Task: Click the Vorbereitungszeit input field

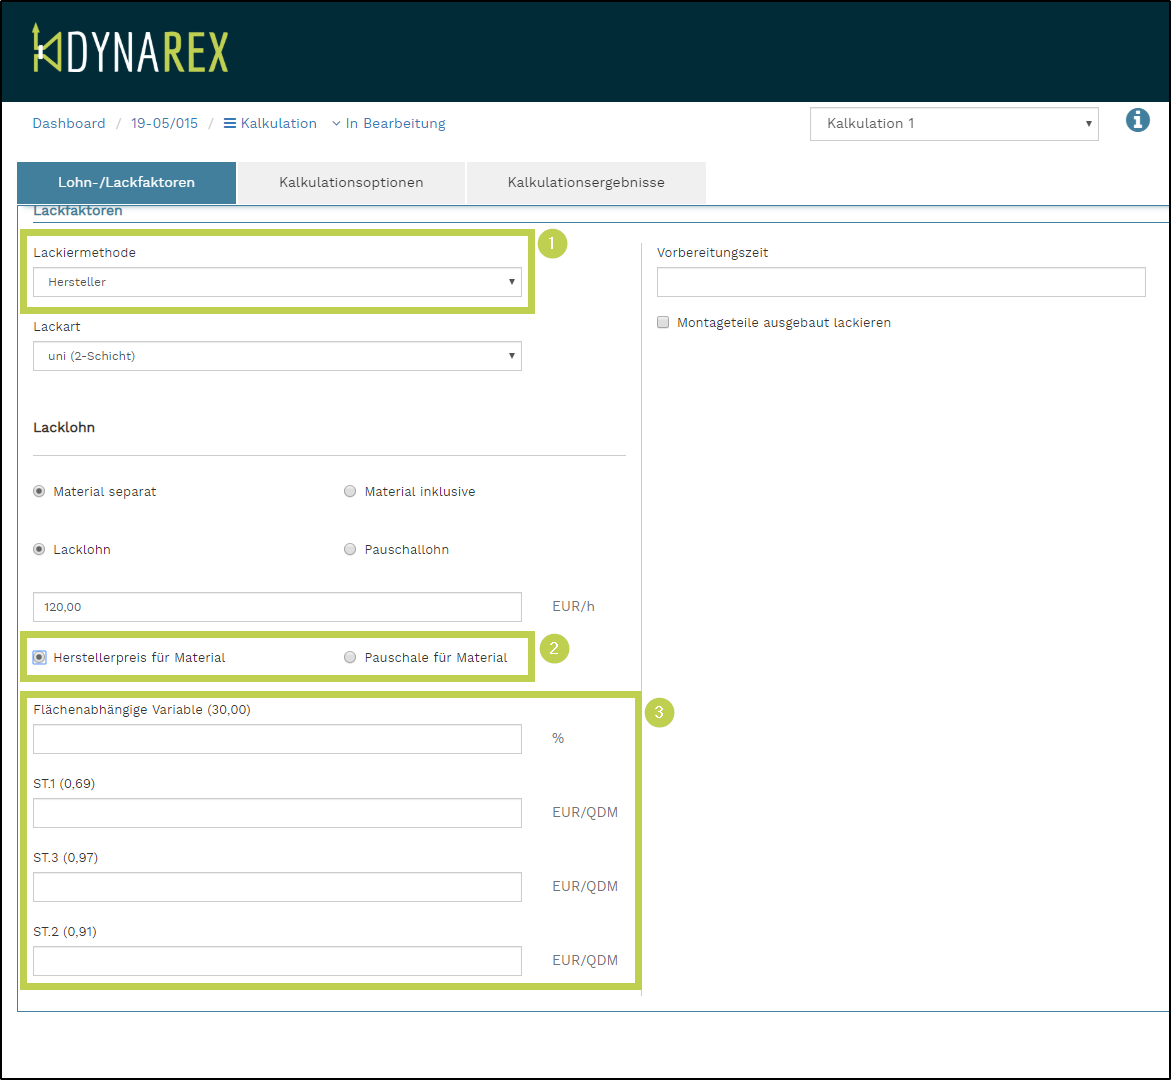Action: point(900,282)
